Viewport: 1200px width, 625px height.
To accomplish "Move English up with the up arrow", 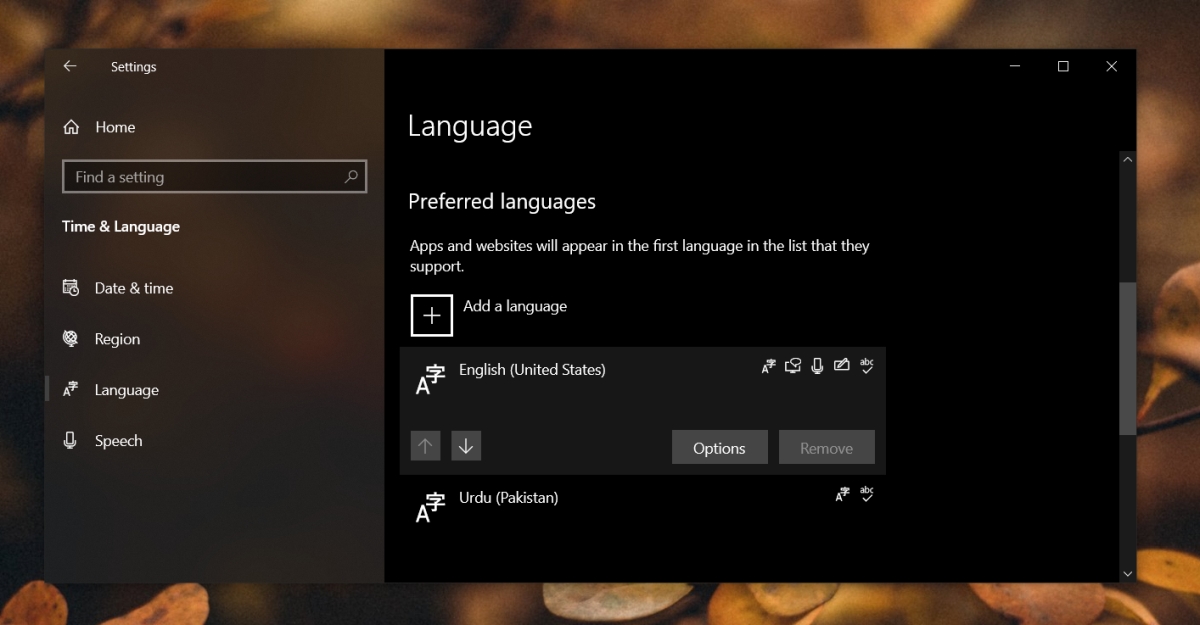I will (426, 446).
